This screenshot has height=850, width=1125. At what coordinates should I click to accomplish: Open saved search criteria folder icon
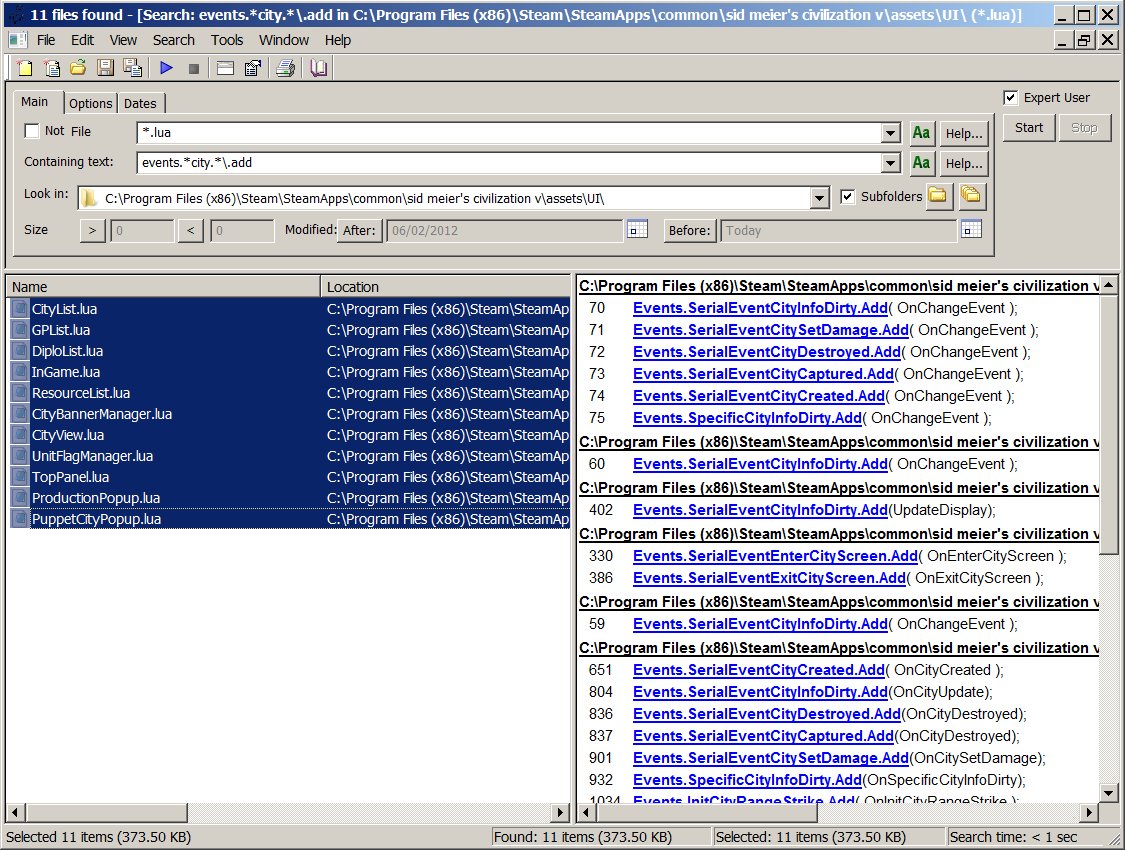(x=77, y=68)
